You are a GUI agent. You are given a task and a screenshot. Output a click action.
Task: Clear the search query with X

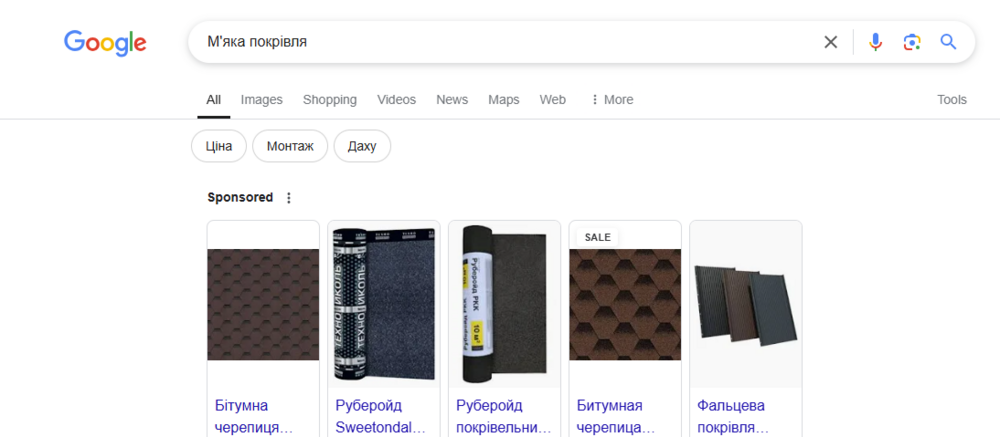[x=830, y=42]
